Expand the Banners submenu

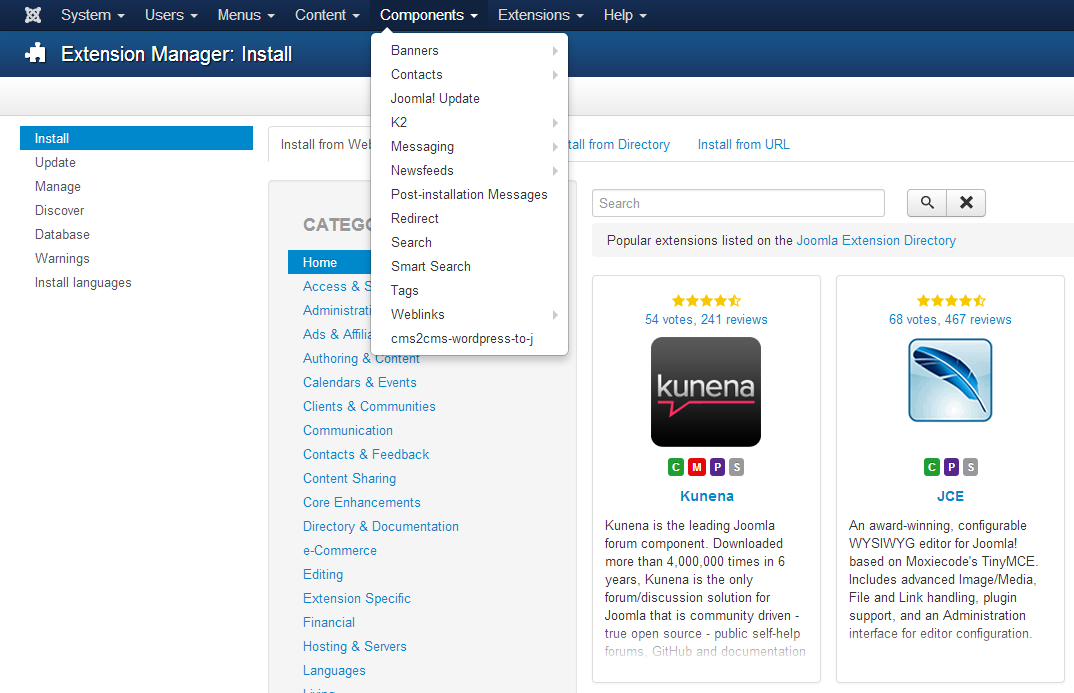[469, 51]
